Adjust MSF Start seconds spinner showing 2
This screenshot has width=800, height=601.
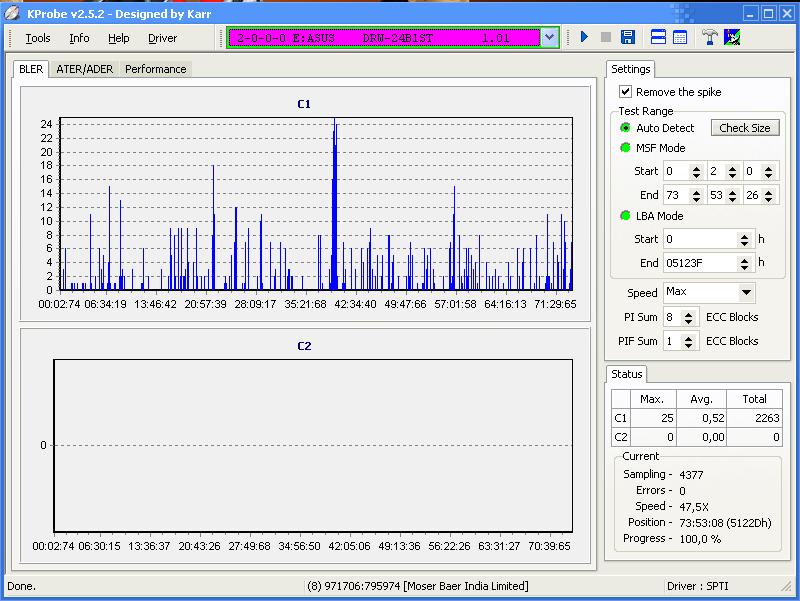(732, 171)
